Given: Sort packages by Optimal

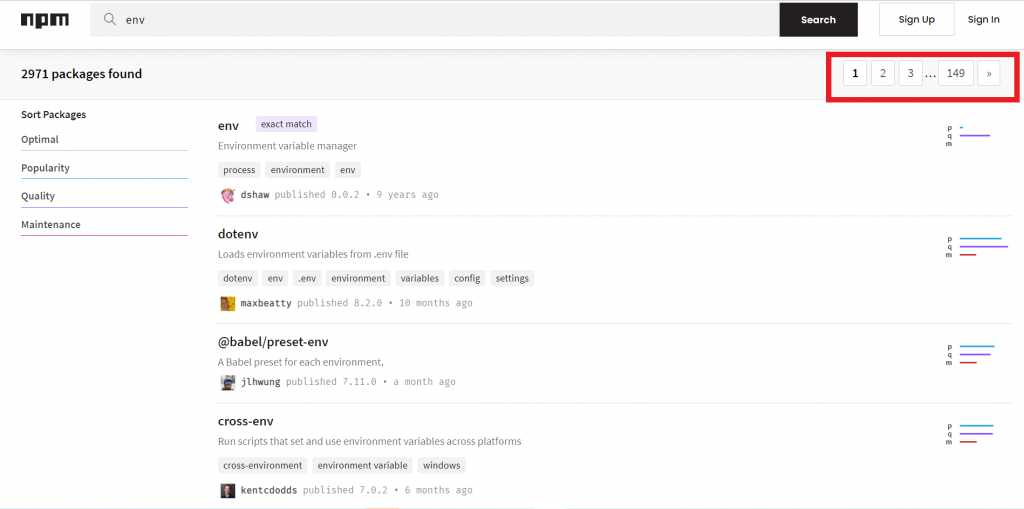Looking at the screenshot, I should coord(104,140).
